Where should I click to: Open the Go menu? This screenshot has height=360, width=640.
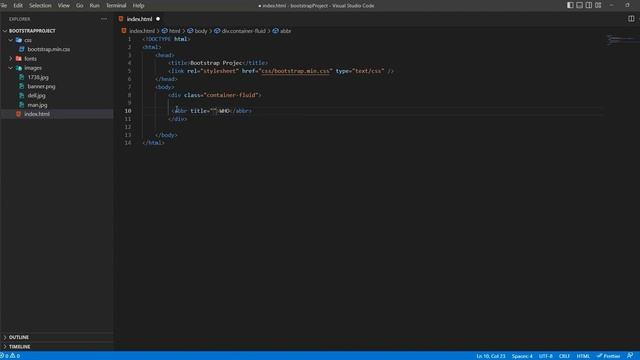click(x=80, y=6)
